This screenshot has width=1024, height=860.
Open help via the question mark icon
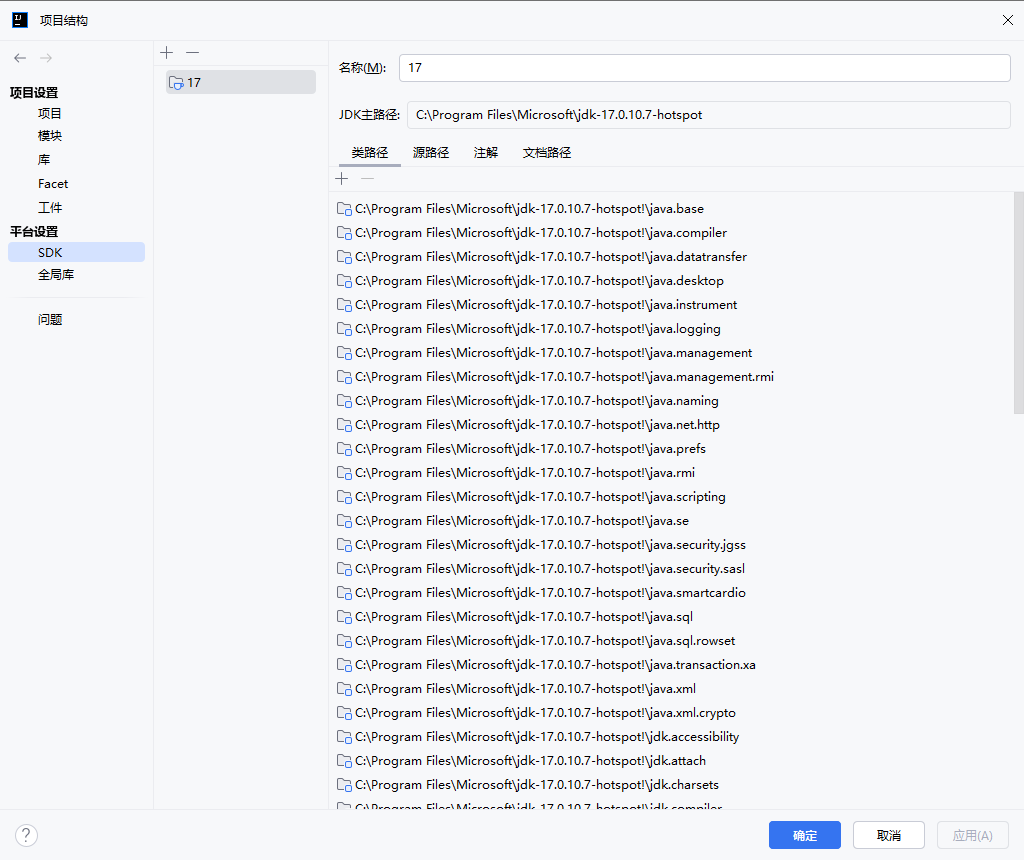[26, 835]
